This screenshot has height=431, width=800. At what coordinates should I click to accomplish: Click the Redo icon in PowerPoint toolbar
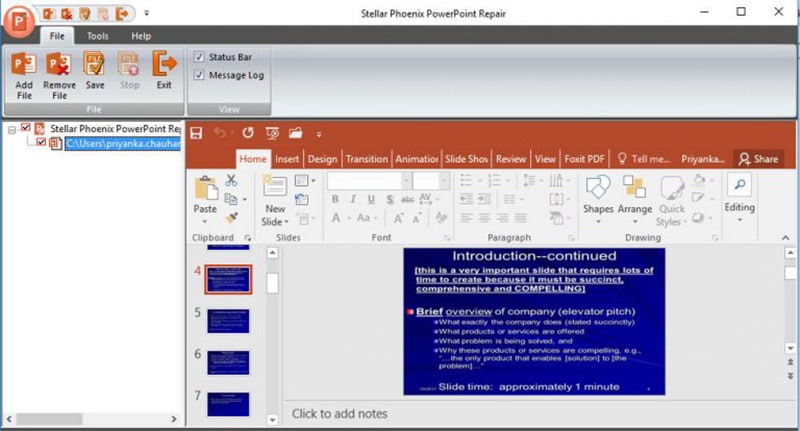point(248,133)
